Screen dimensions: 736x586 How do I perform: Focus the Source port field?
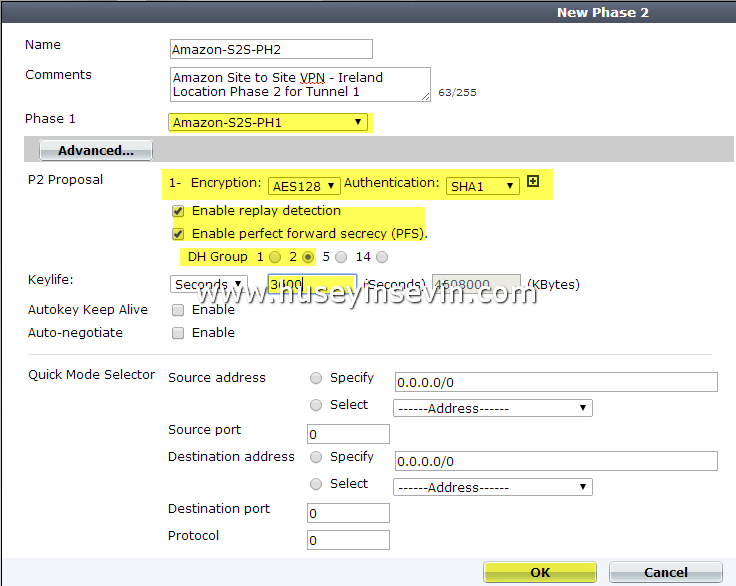tap(348, 434)
